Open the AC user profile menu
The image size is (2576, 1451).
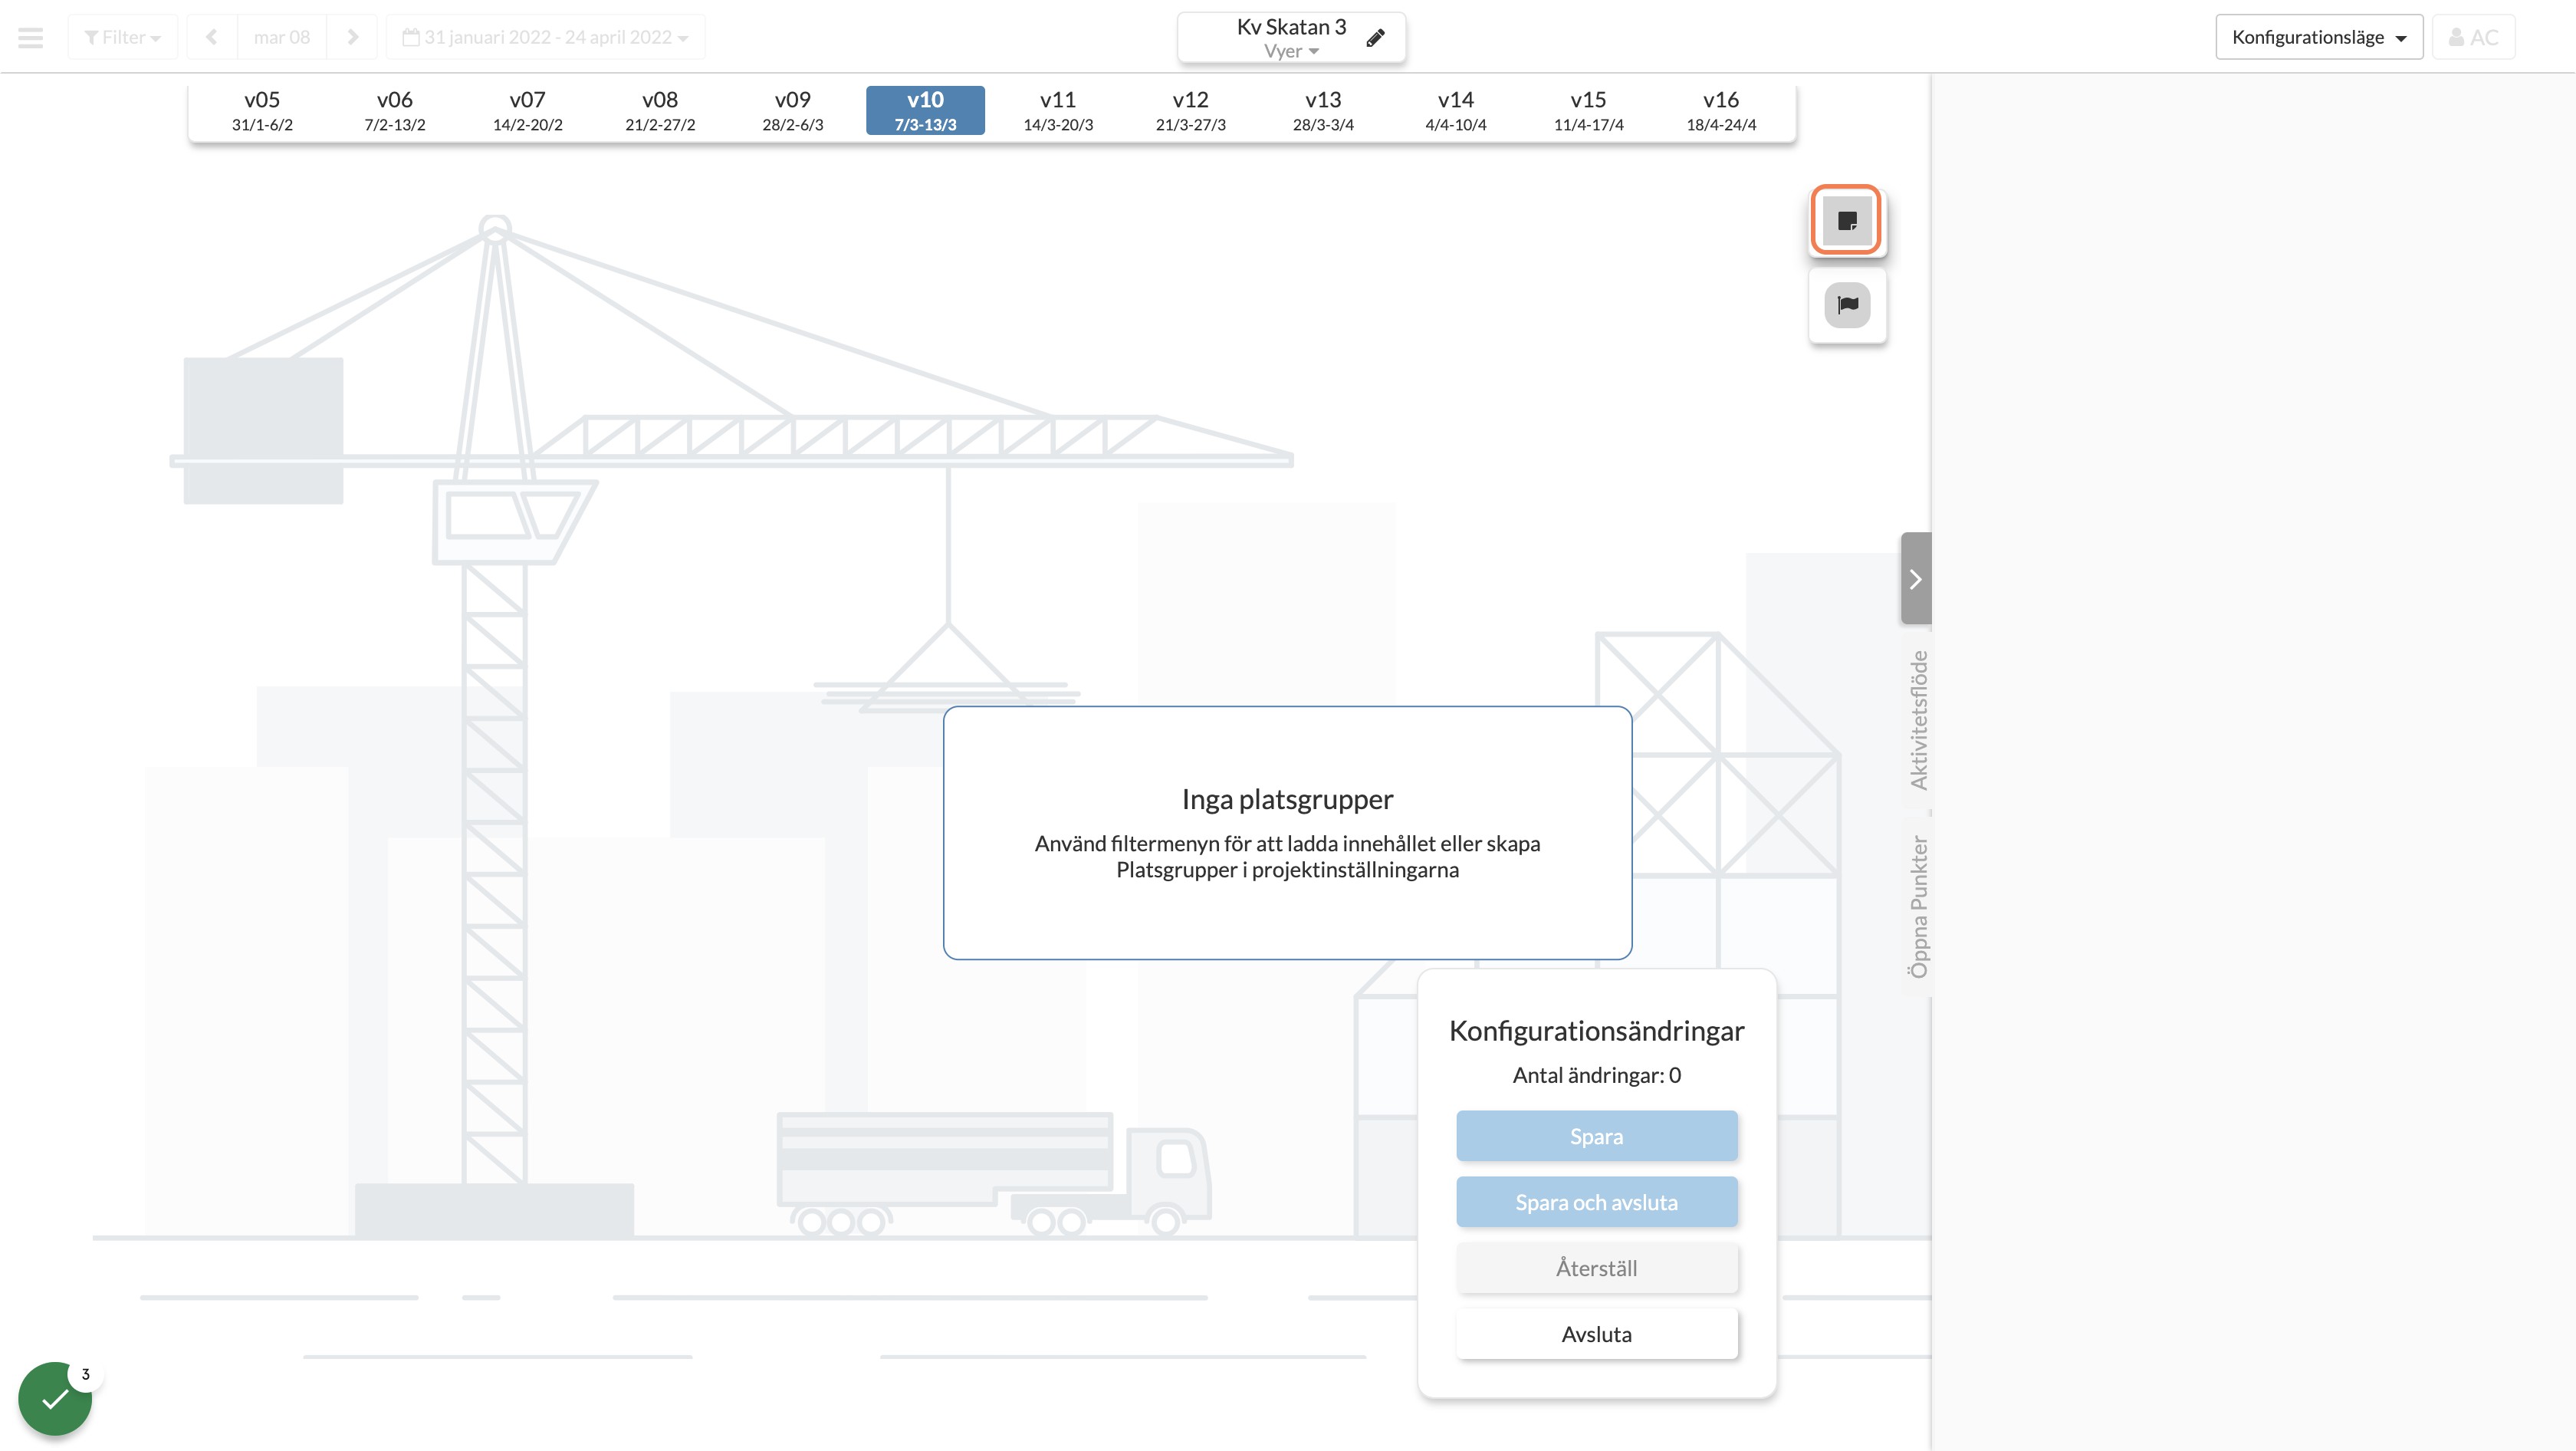tap(2473, 37)
